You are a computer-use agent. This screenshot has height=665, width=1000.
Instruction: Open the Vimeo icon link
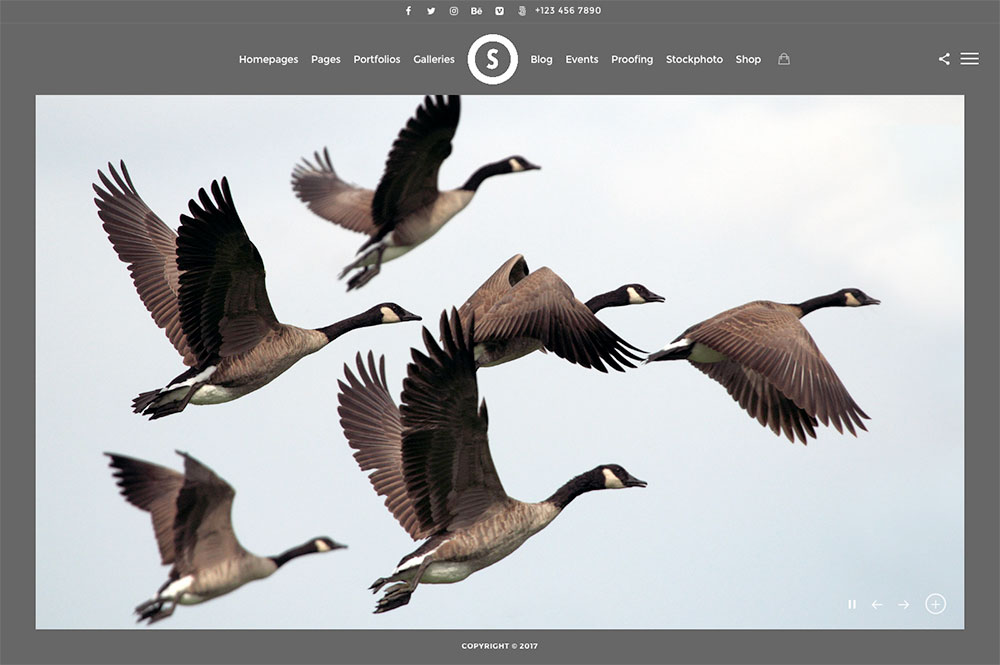point(499,11)
